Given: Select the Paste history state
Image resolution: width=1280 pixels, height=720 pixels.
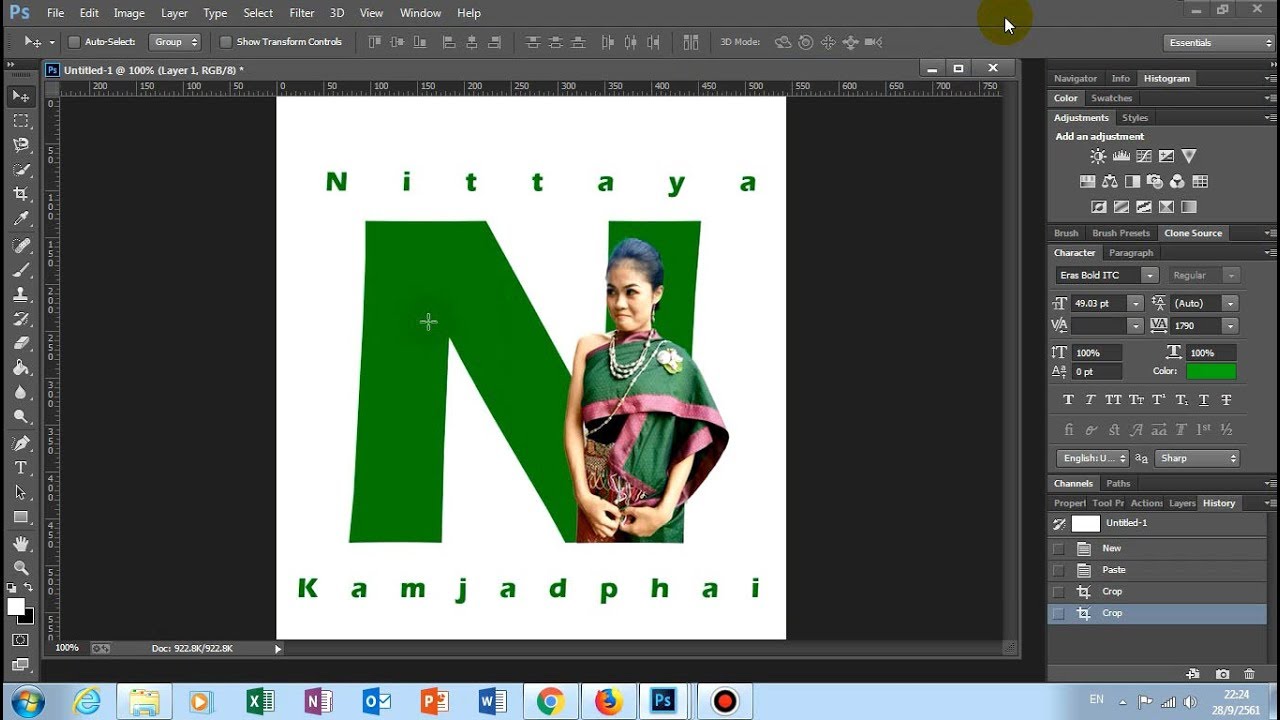Looking at the screenshot, I should click(x=1157, y=570).
